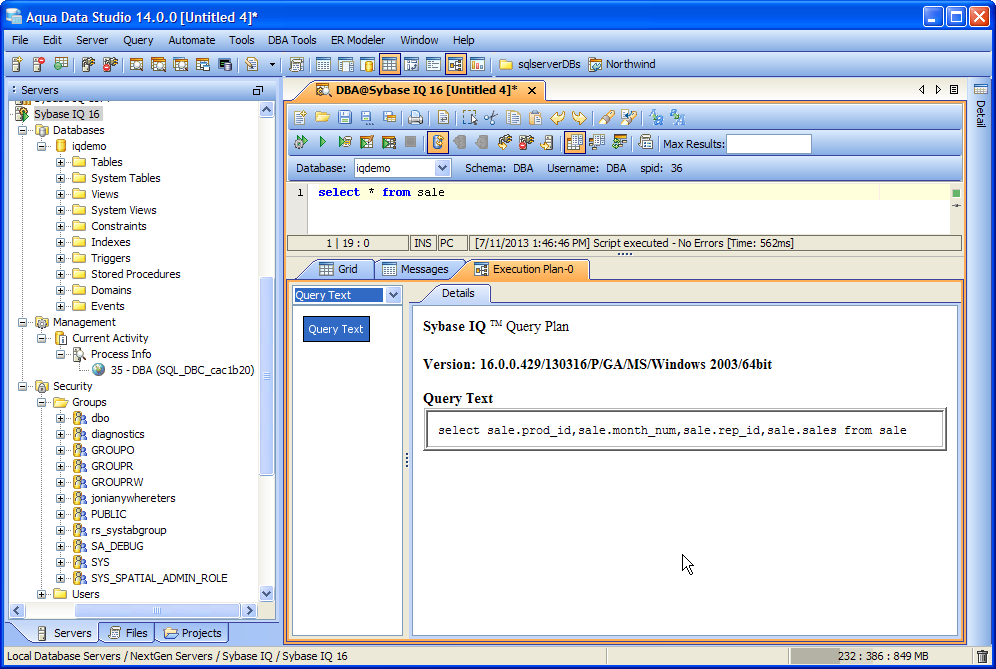
Task: Open the Detail side panel
Action: coord(980,105)
